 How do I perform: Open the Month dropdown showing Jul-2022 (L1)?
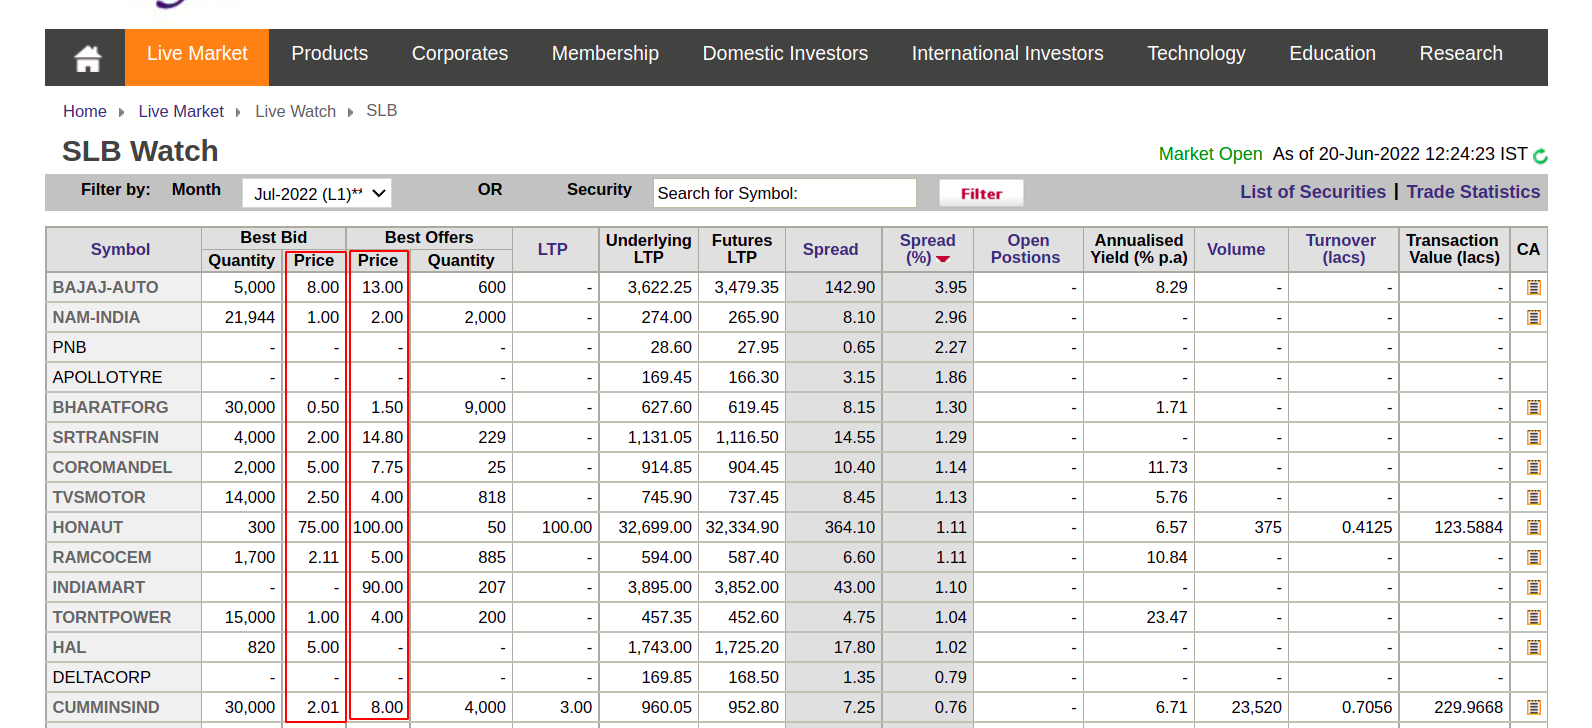click(317, 193)
